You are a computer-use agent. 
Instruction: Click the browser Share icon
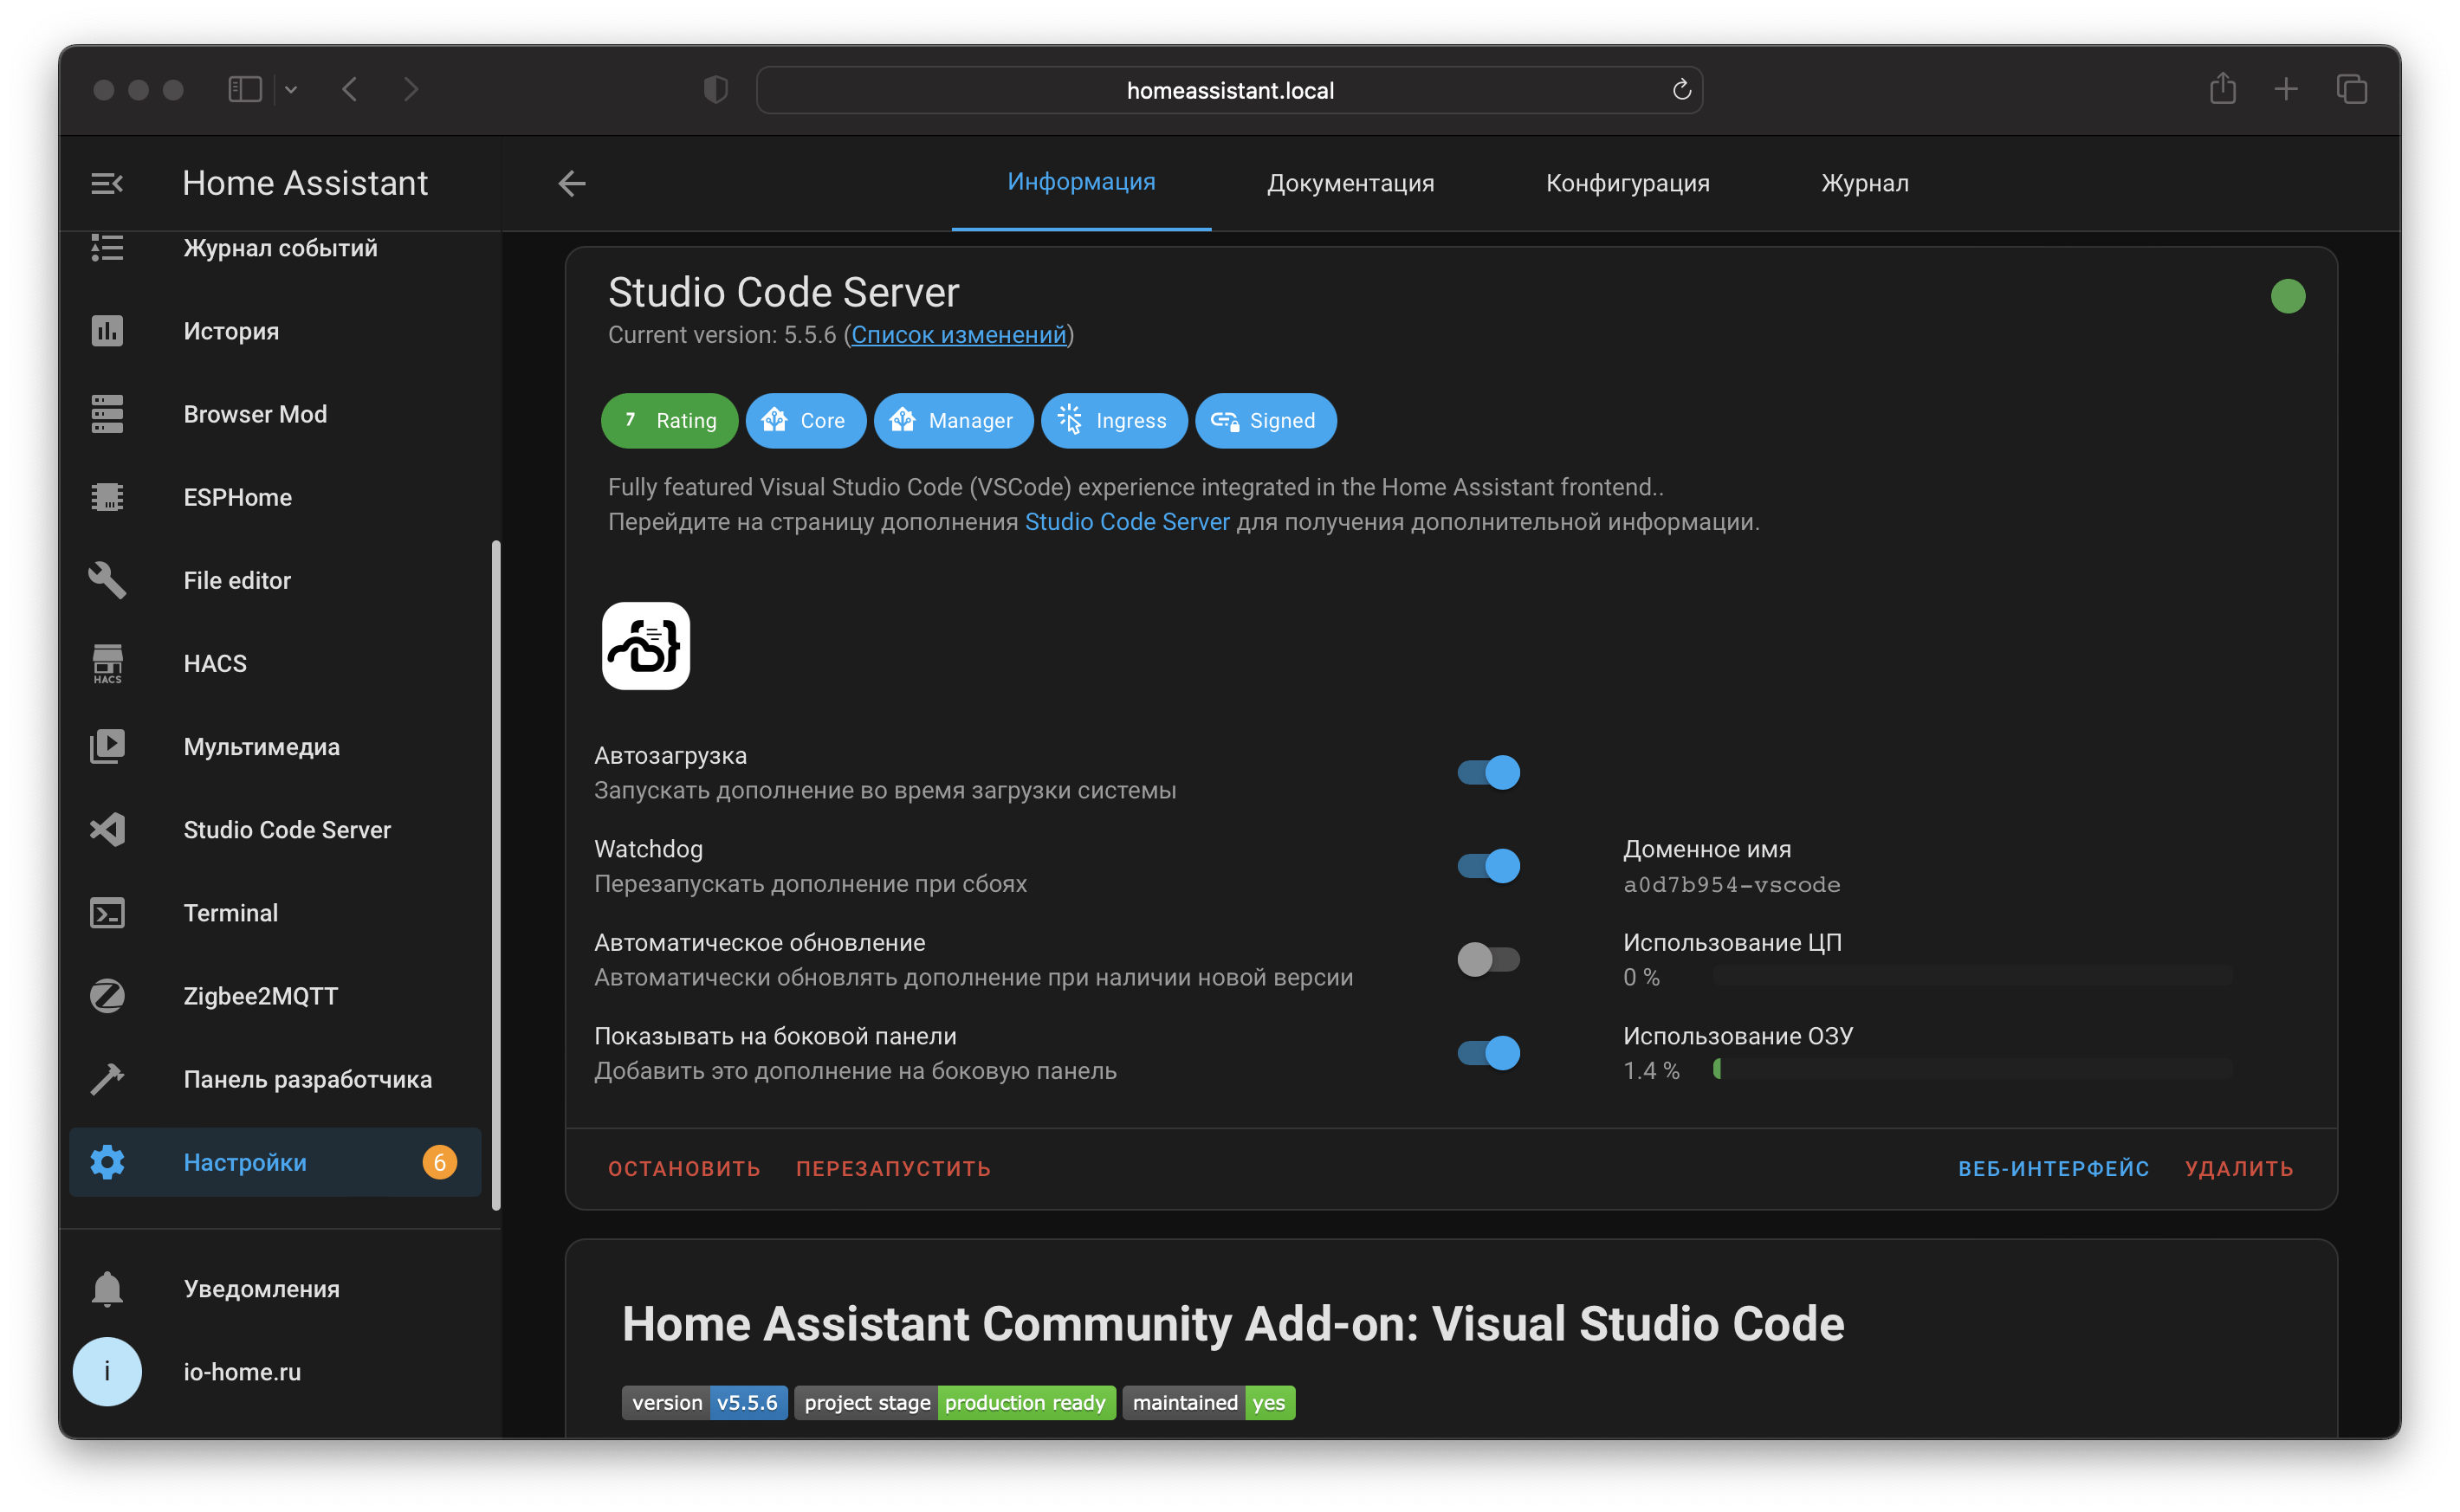pyautogui.click(x=2222, y=89)
